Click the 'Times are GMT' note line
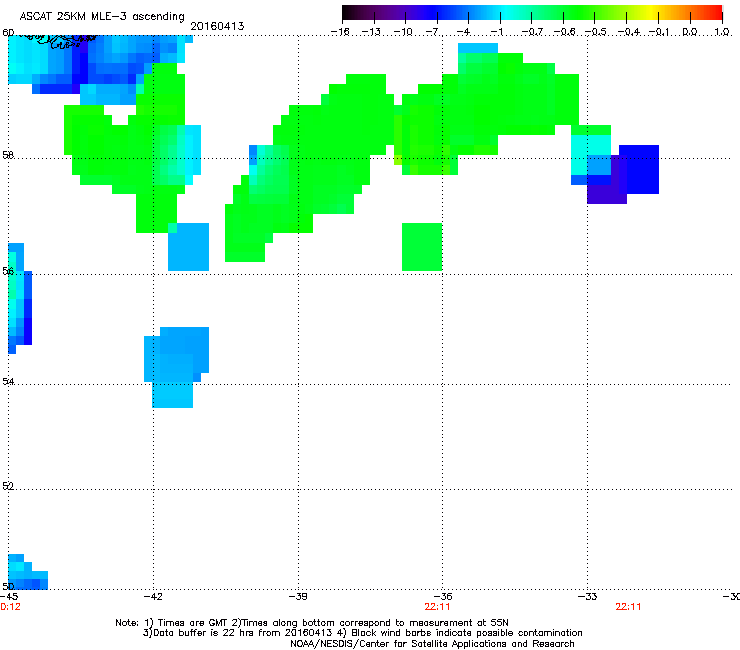Viewport: 740px width, 650px height. (x=312, y=623)
